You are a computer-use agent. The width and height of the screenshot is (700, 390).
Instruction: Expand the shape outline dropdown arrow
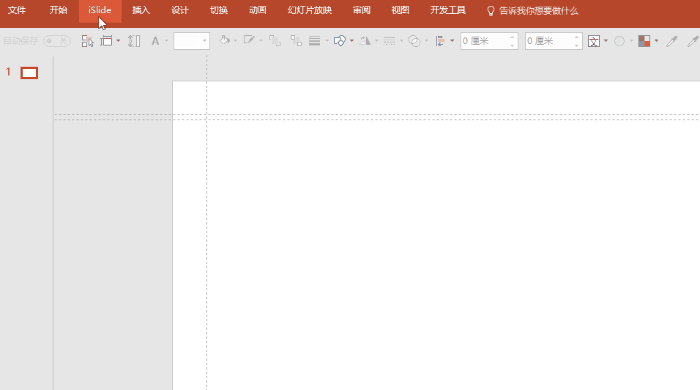(x=261, y=41)
